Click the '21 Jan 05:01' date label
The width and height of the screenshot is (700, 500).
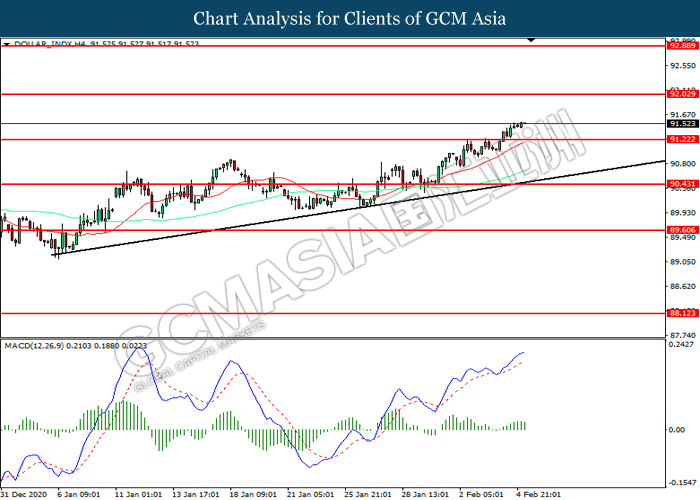311,494
